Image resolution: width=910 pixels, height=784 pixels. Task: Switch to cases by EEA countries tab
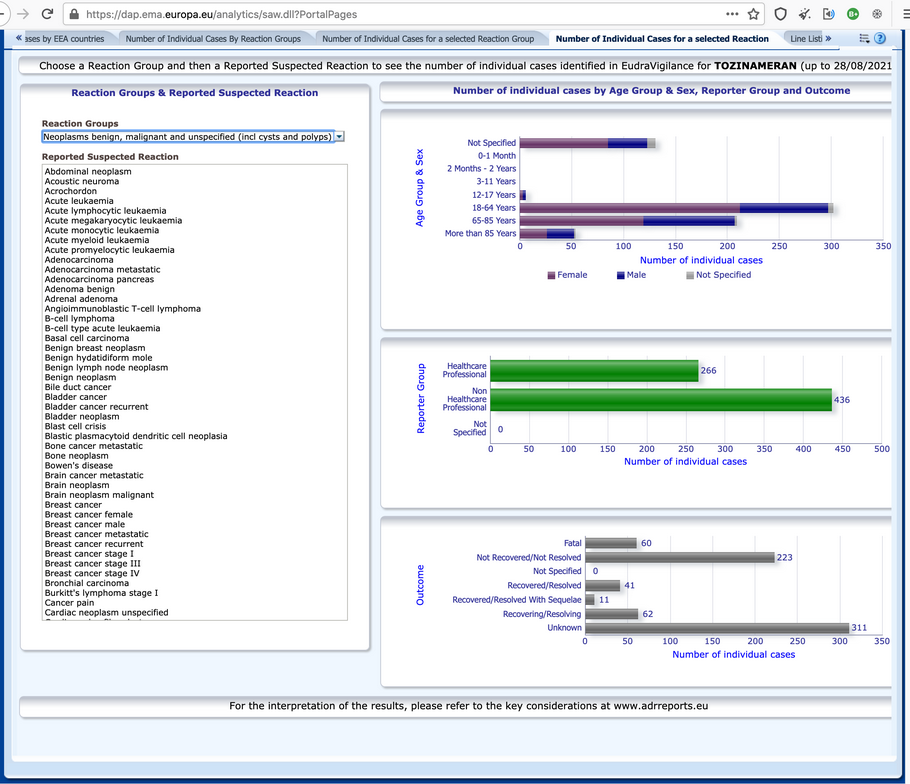pyautogui.click(x=64, y=39)
